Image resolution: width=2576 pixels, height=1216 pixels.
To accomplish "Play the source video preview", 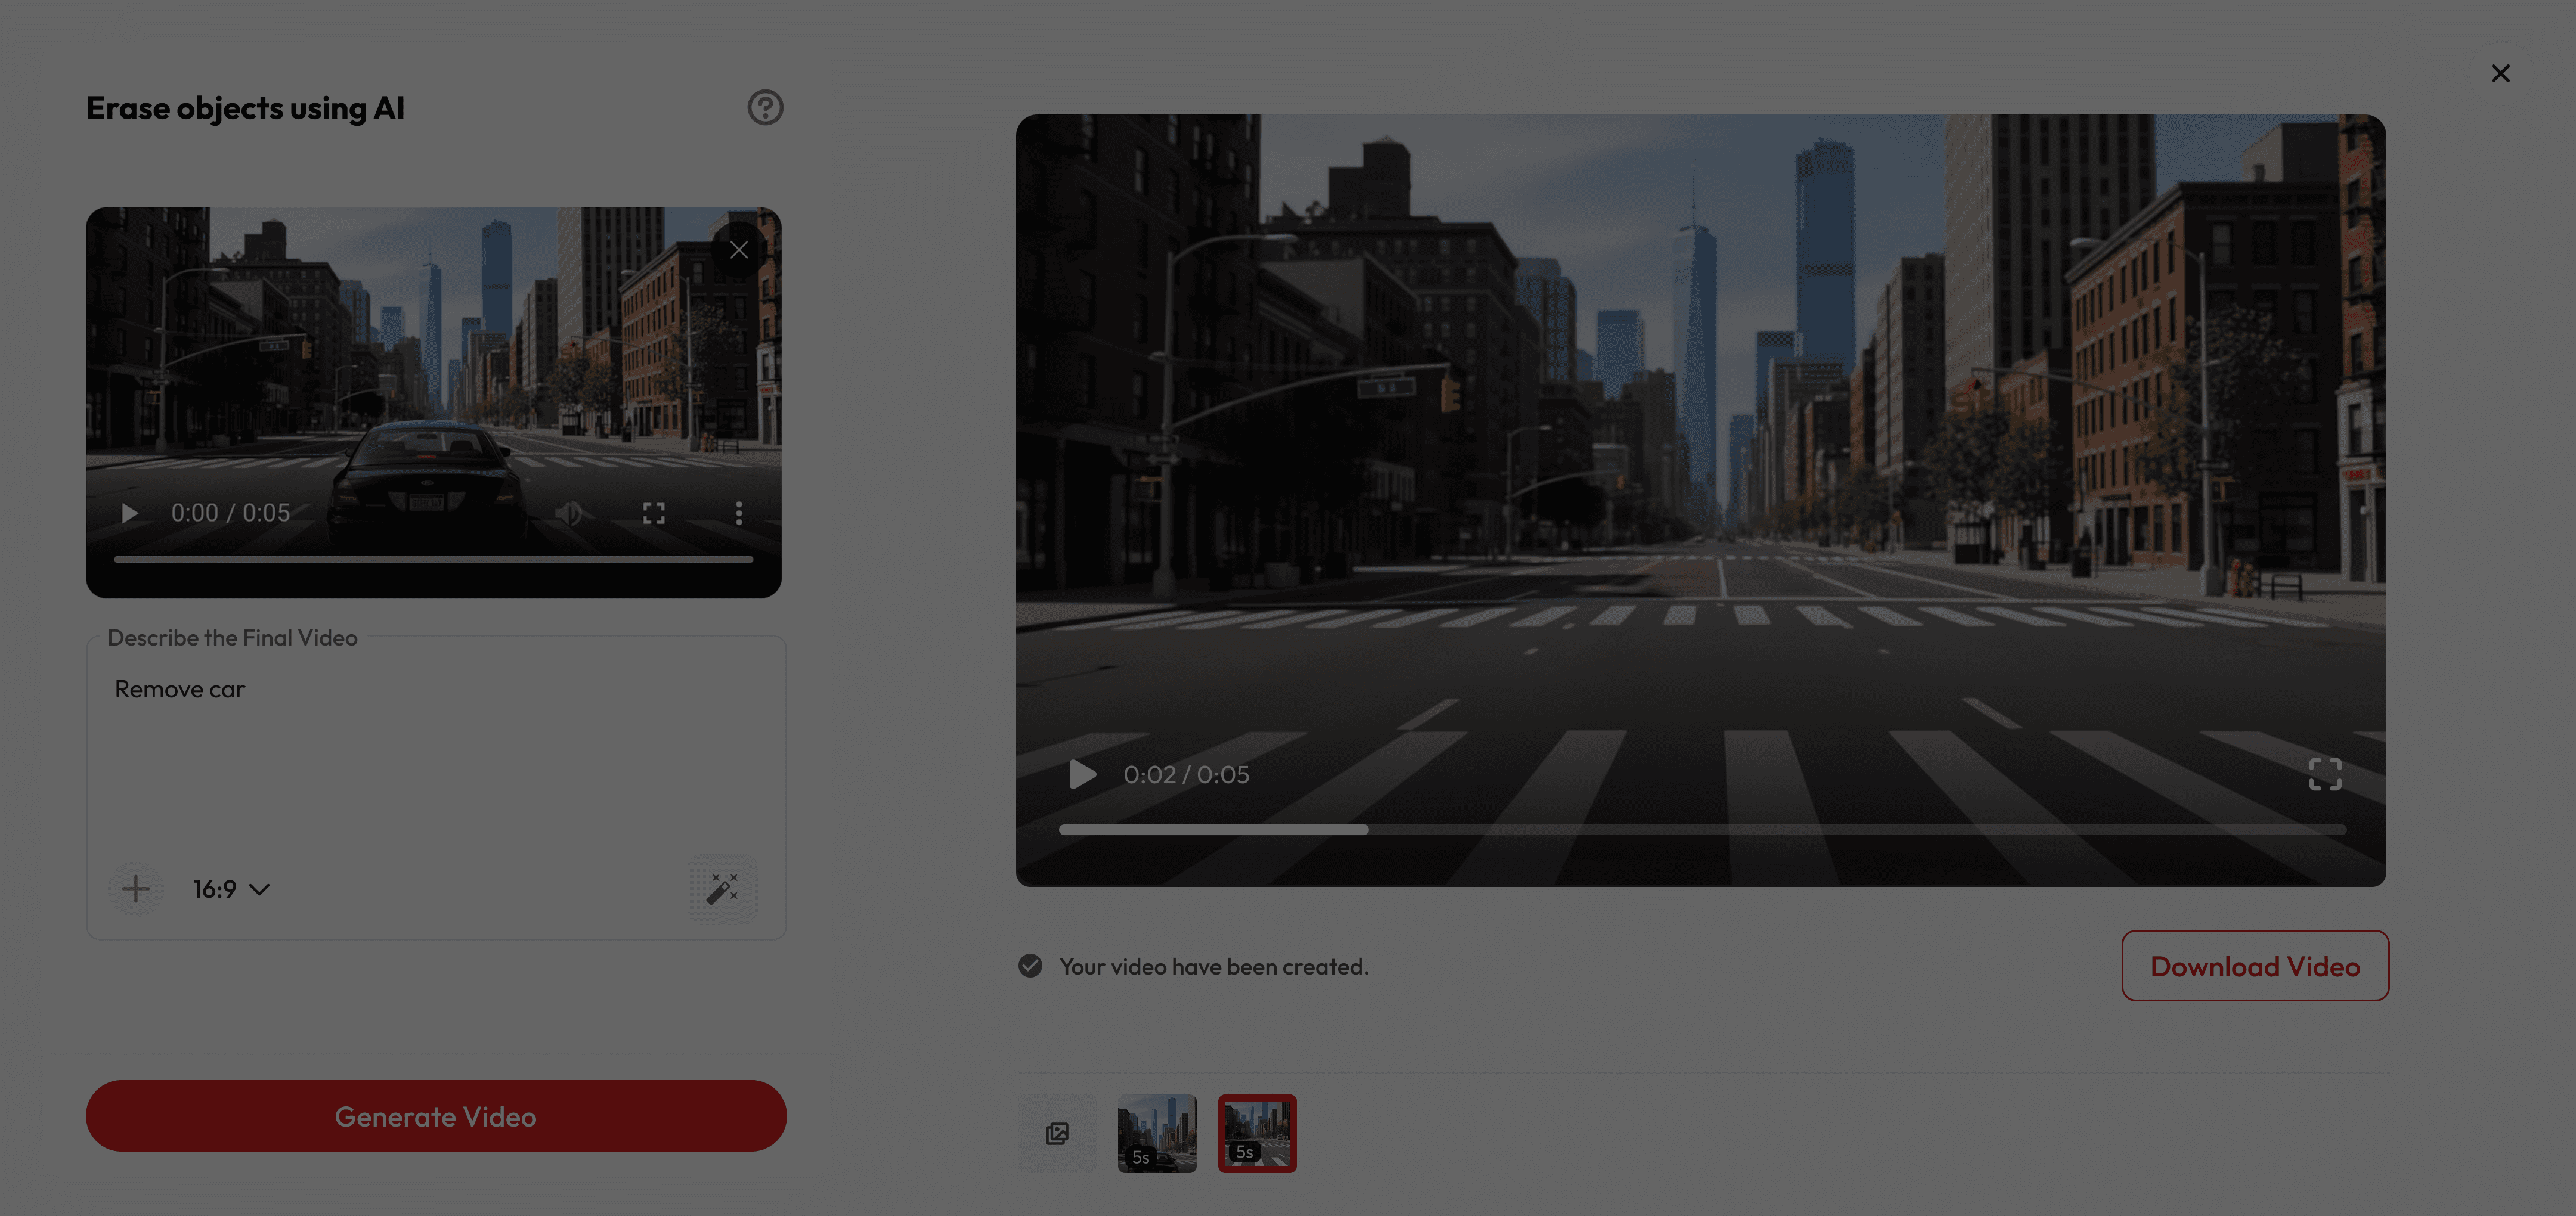I will click(129, 513).
